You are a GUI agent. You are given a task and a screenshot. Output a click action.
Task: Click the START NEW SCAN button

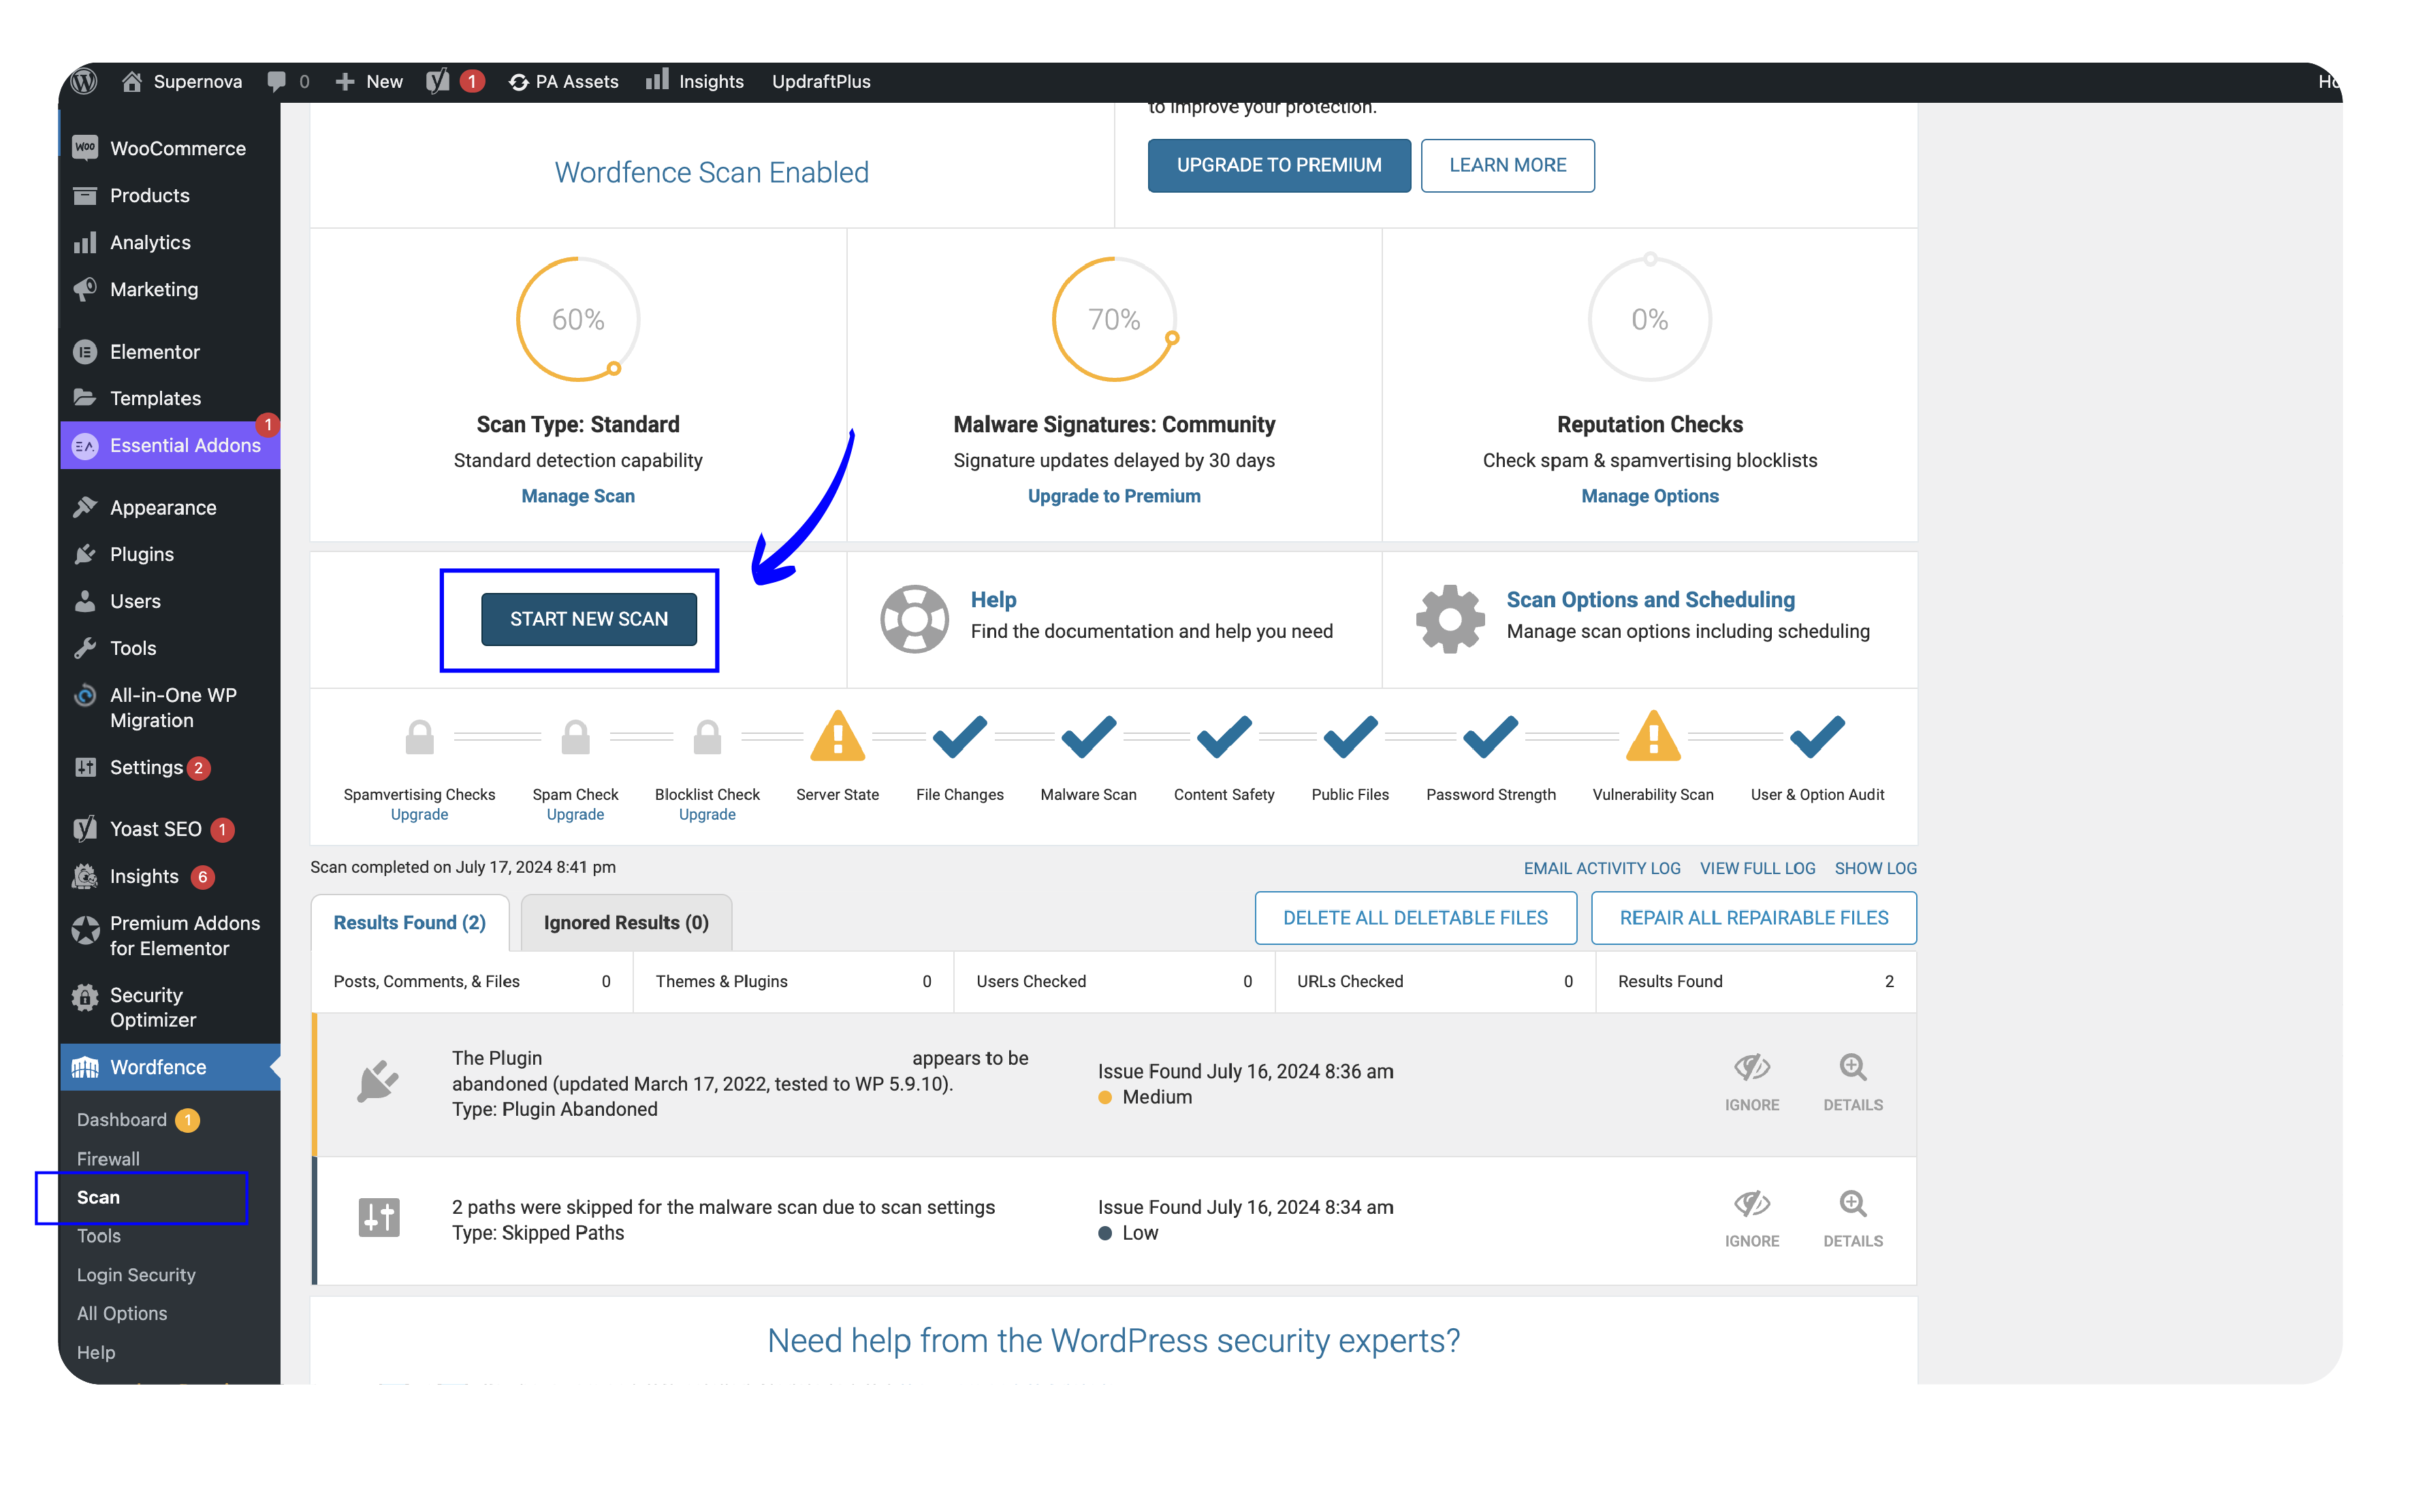pos(588,619)
